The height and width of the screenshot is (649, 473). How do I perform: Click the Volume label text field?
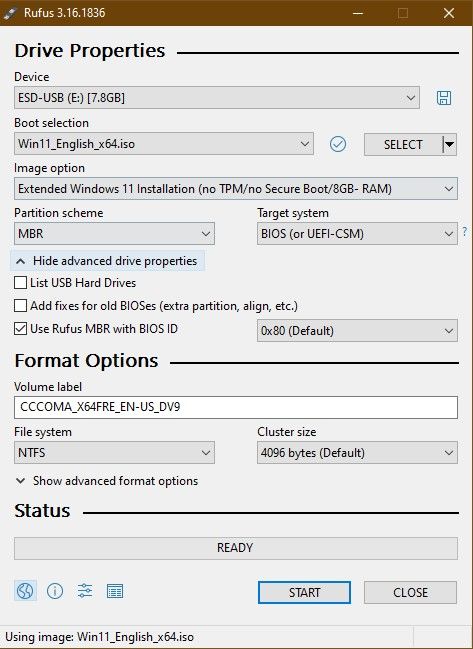(236, 407)
